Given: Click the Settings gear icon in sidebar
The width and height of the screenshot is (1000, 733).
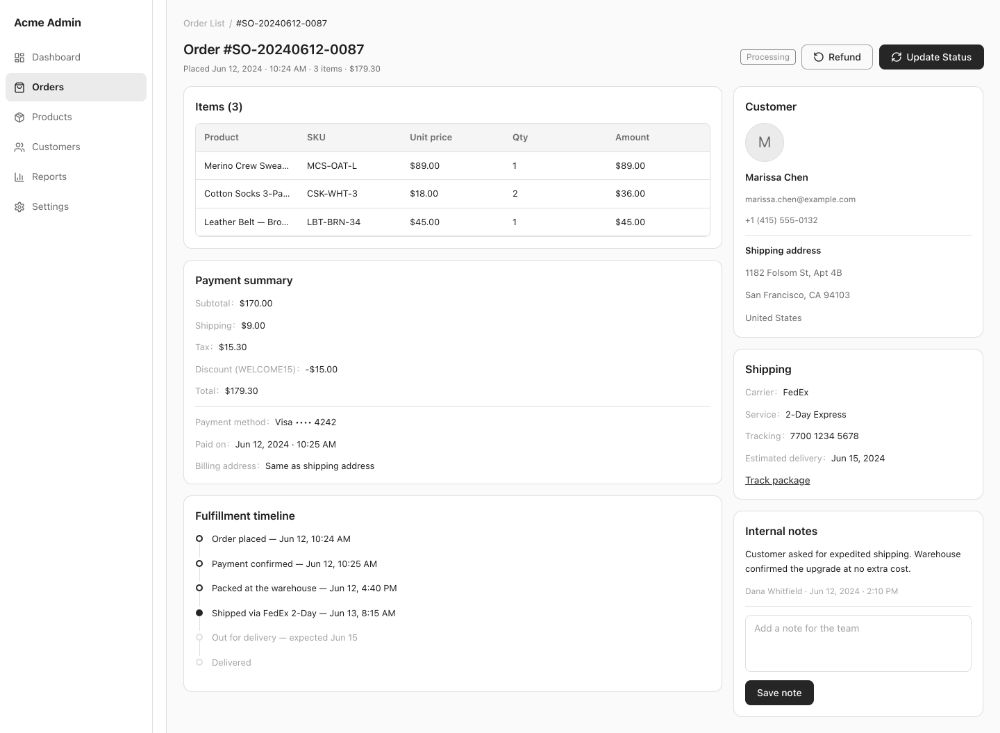Looking at the screenshot, I should pos(19,207).
